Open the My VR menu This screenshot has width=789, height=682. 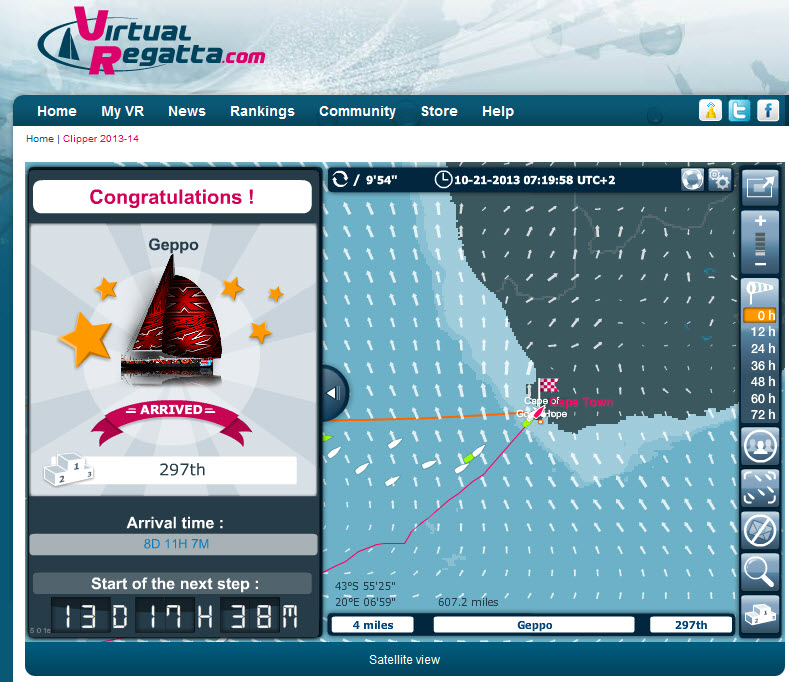(122, 111)
